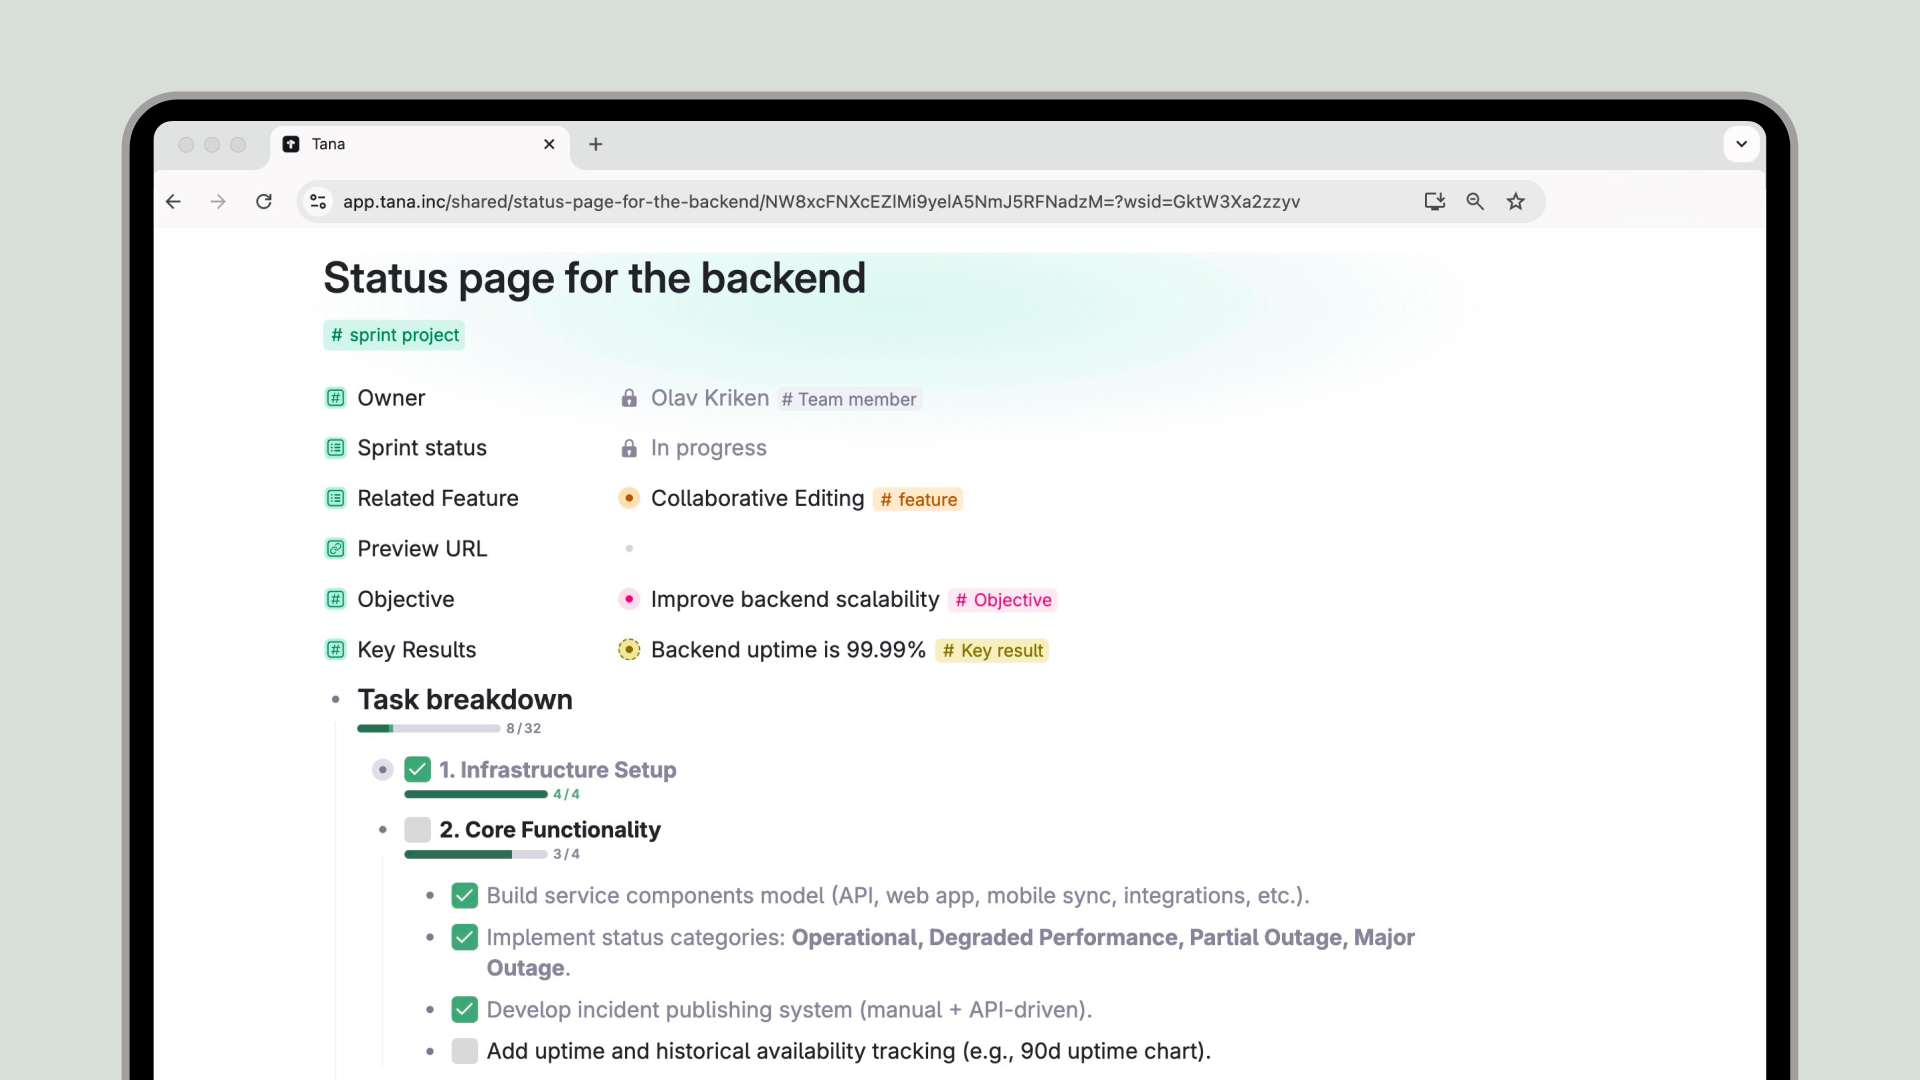Image resolution: width=1920 pixels, height=1080 pixels.
Task: Click Collaborative Editing text
Action: 757,498
